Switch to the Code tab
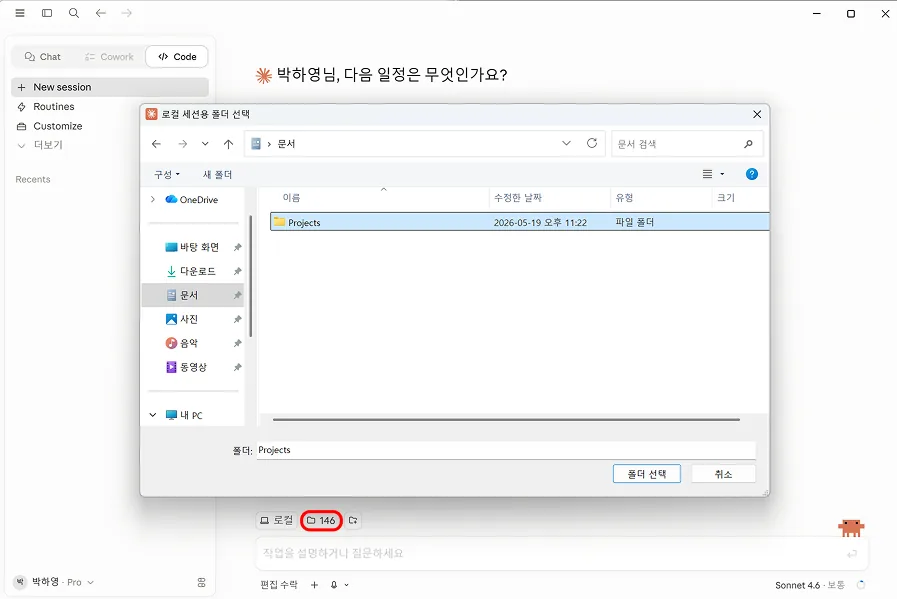 click(x=177, y=57)
